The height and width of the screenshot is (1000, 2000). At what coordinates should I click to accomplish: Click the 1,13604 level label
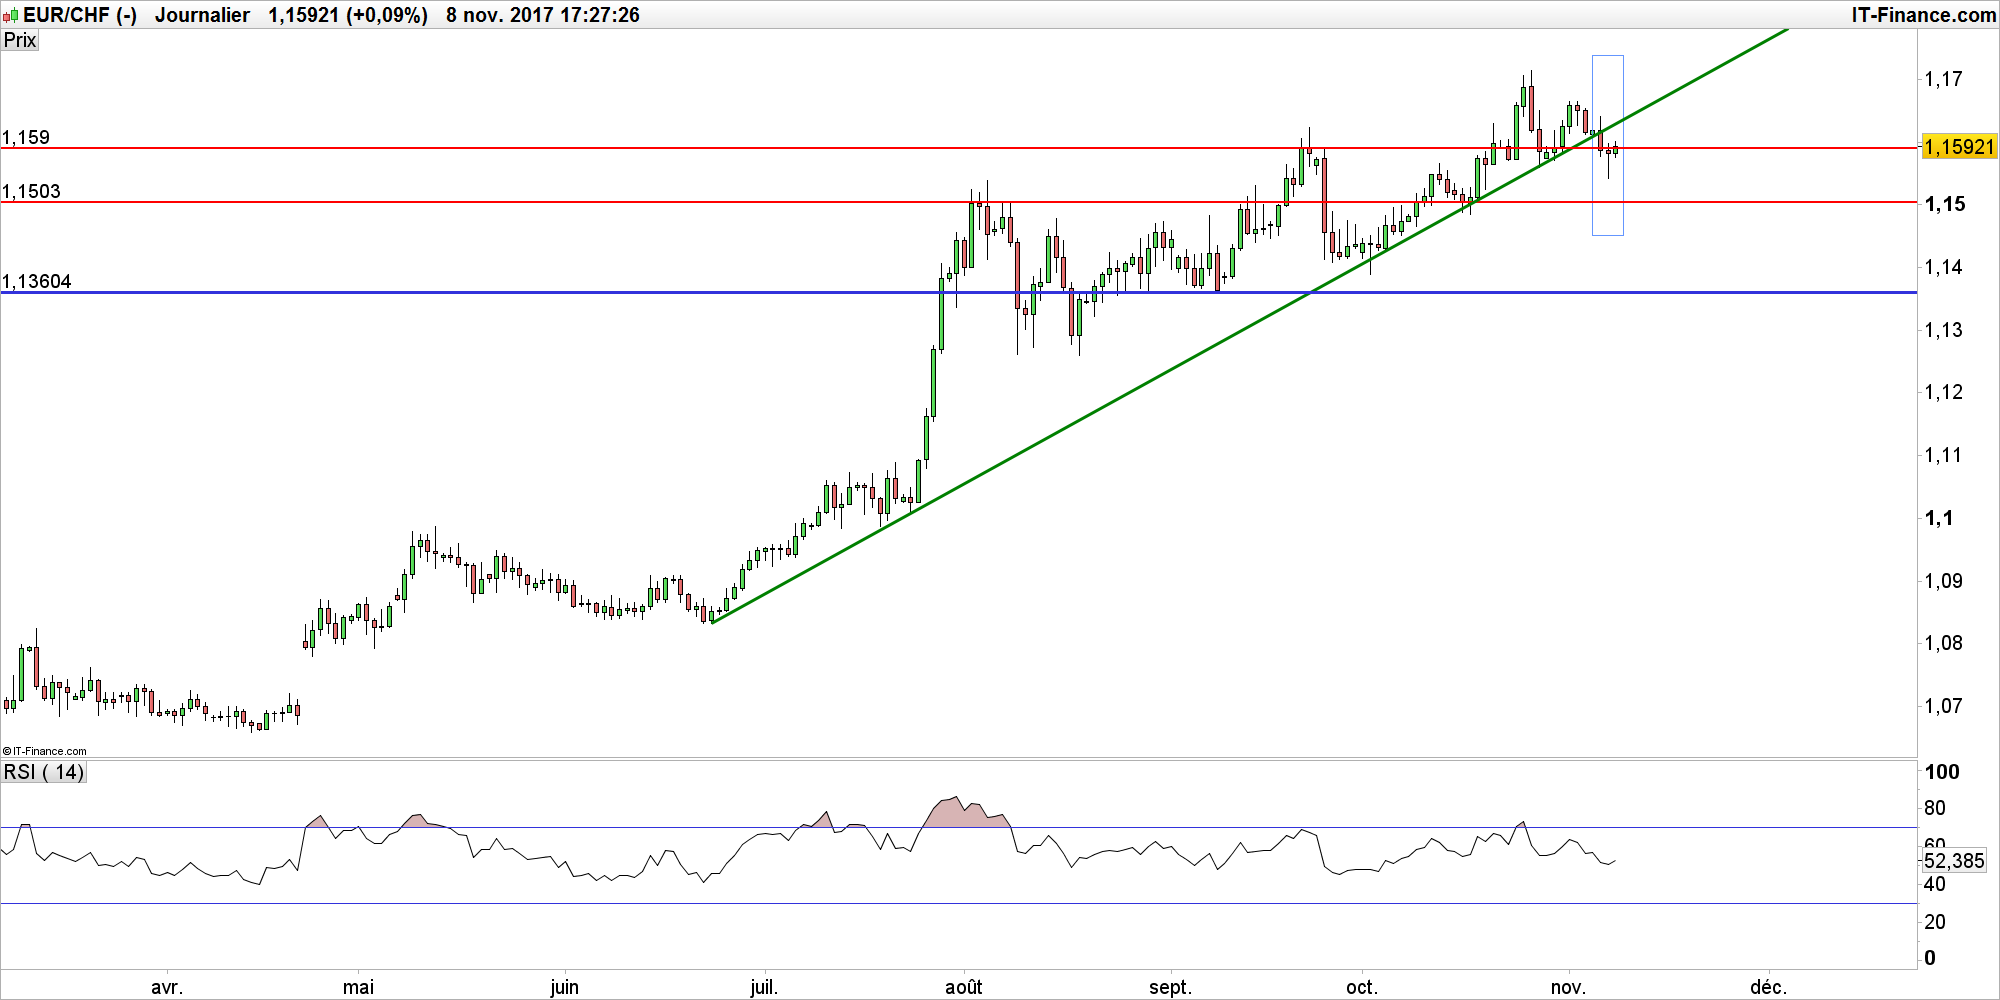coord(37,281)
